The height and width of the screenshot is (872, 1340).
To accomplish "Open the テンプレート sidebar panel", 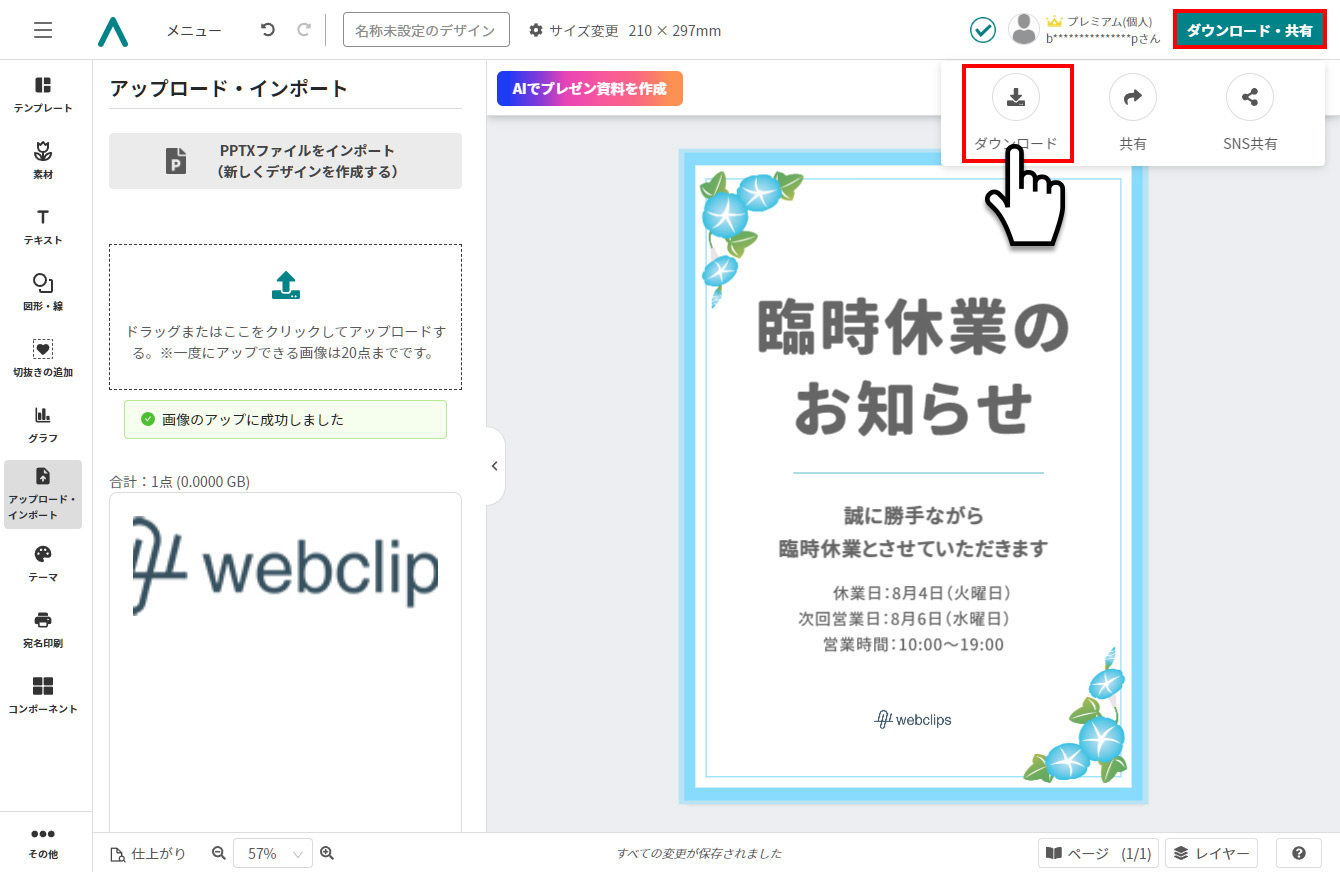I will tap(43, 95).
